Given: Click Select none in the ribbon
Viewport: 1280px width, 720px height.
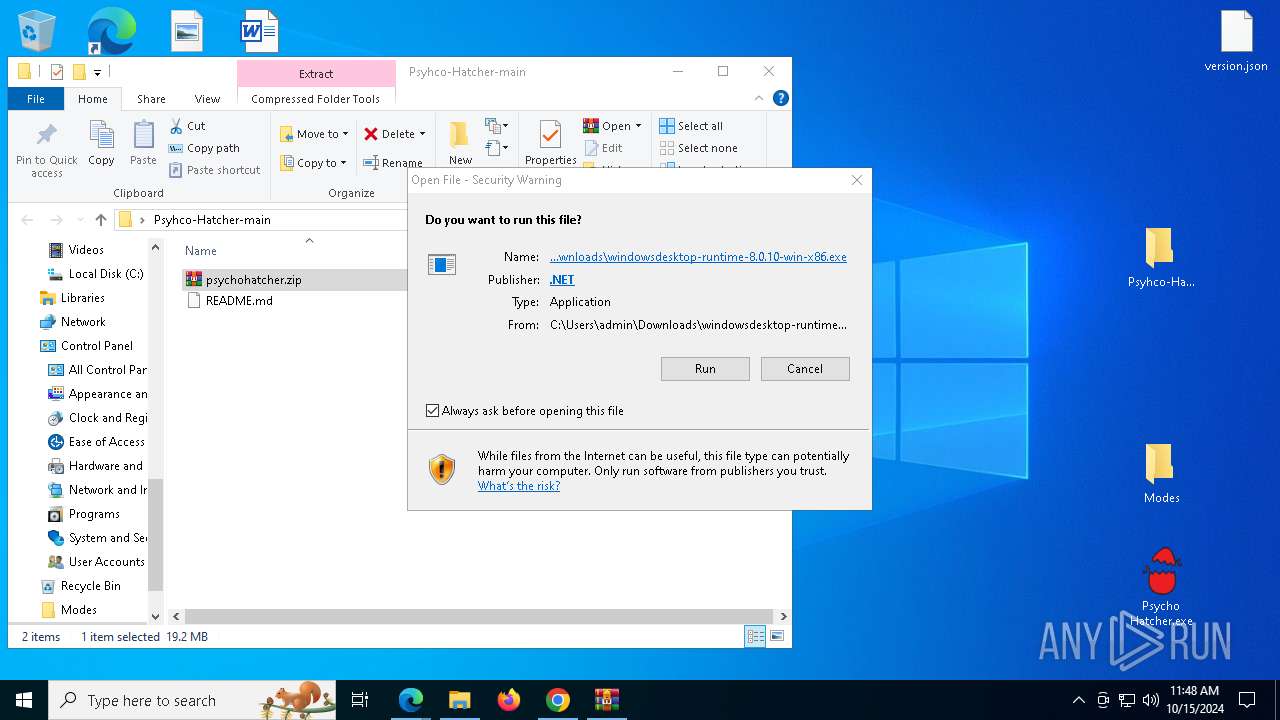Looking at the screenshot, I should coord(698,148).
